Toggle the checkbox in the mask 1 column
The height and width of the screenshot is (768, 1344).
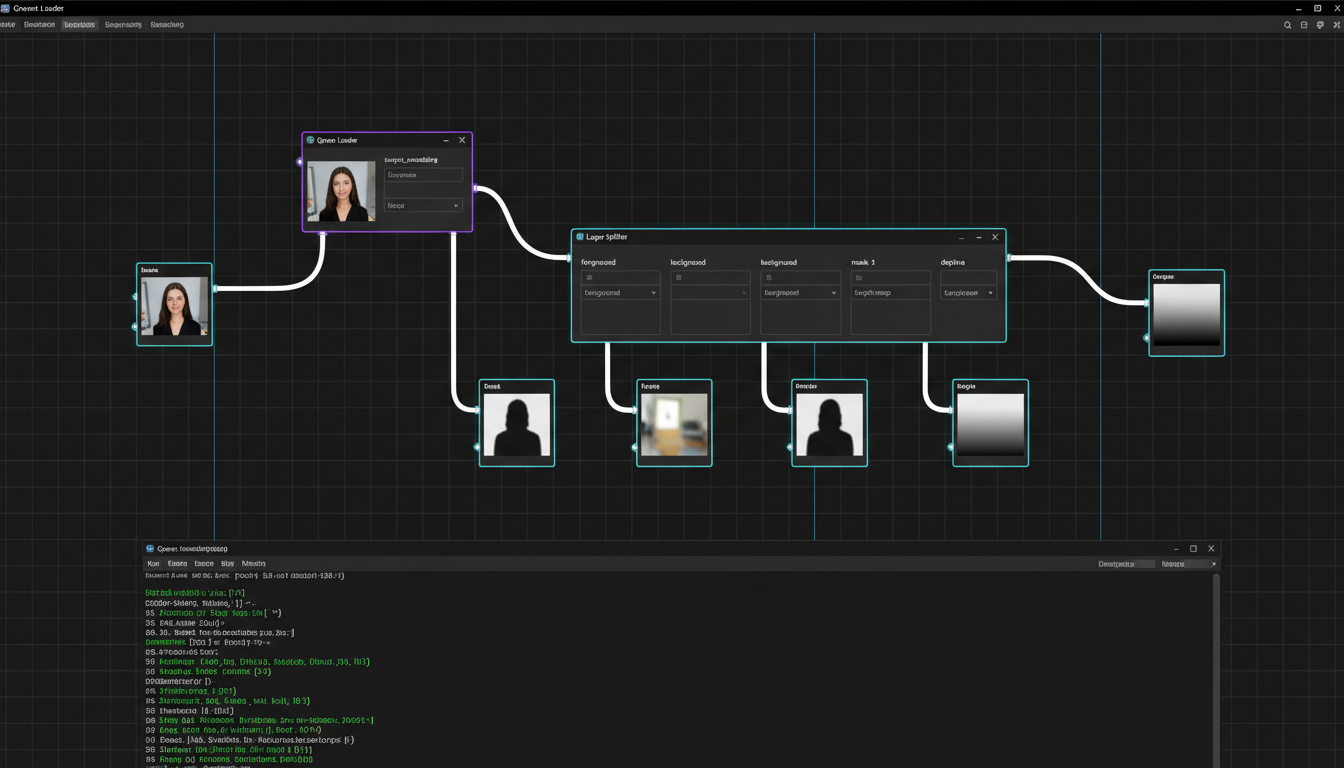pyautogui.click(x=859, y=278)
